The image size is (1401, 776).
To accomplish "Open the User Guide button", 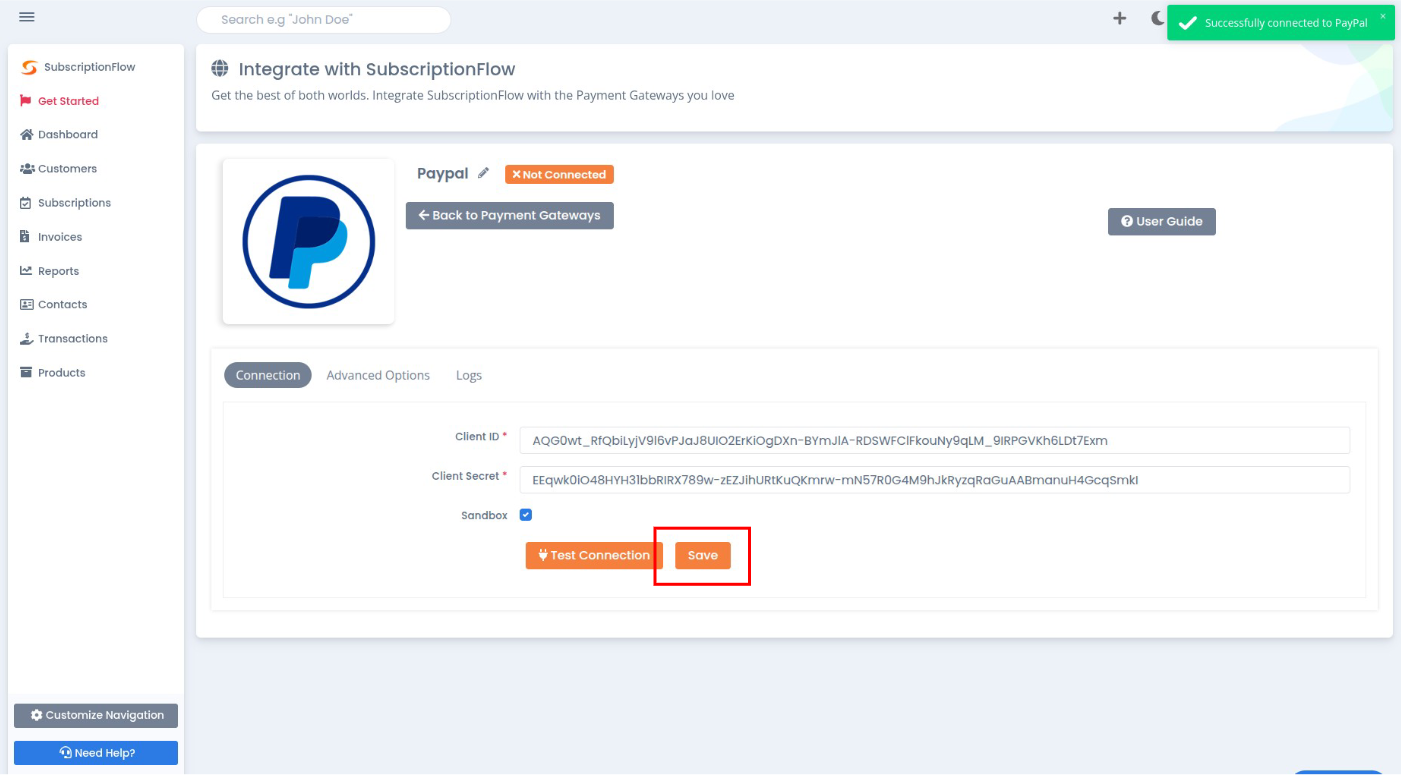I will (1161, 221).
